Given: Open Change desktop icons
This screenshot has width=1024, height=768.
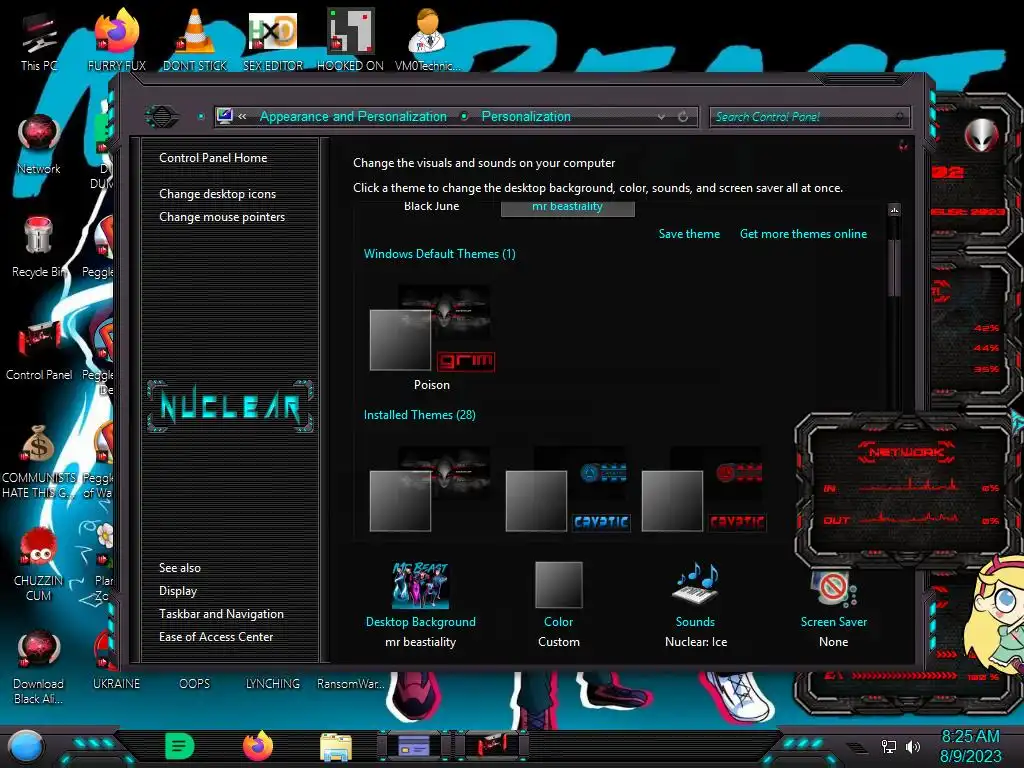Looking at the screenshot, I should (217, 194).
